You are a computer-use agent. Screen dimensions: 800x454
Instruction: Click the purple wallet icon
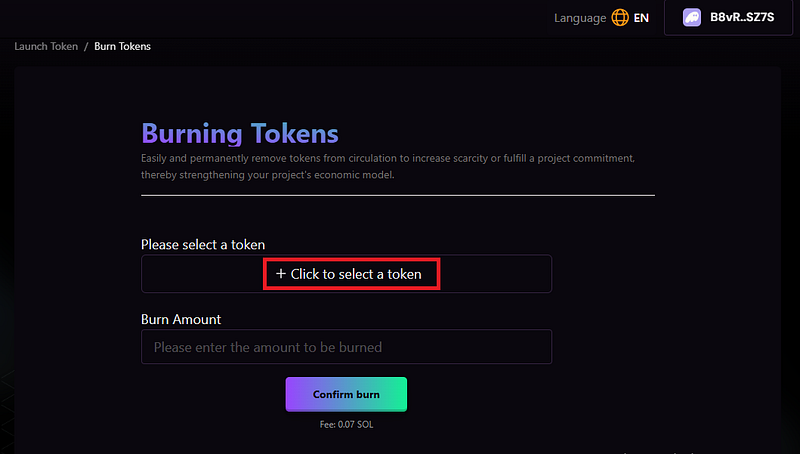(x=691, y=18)
